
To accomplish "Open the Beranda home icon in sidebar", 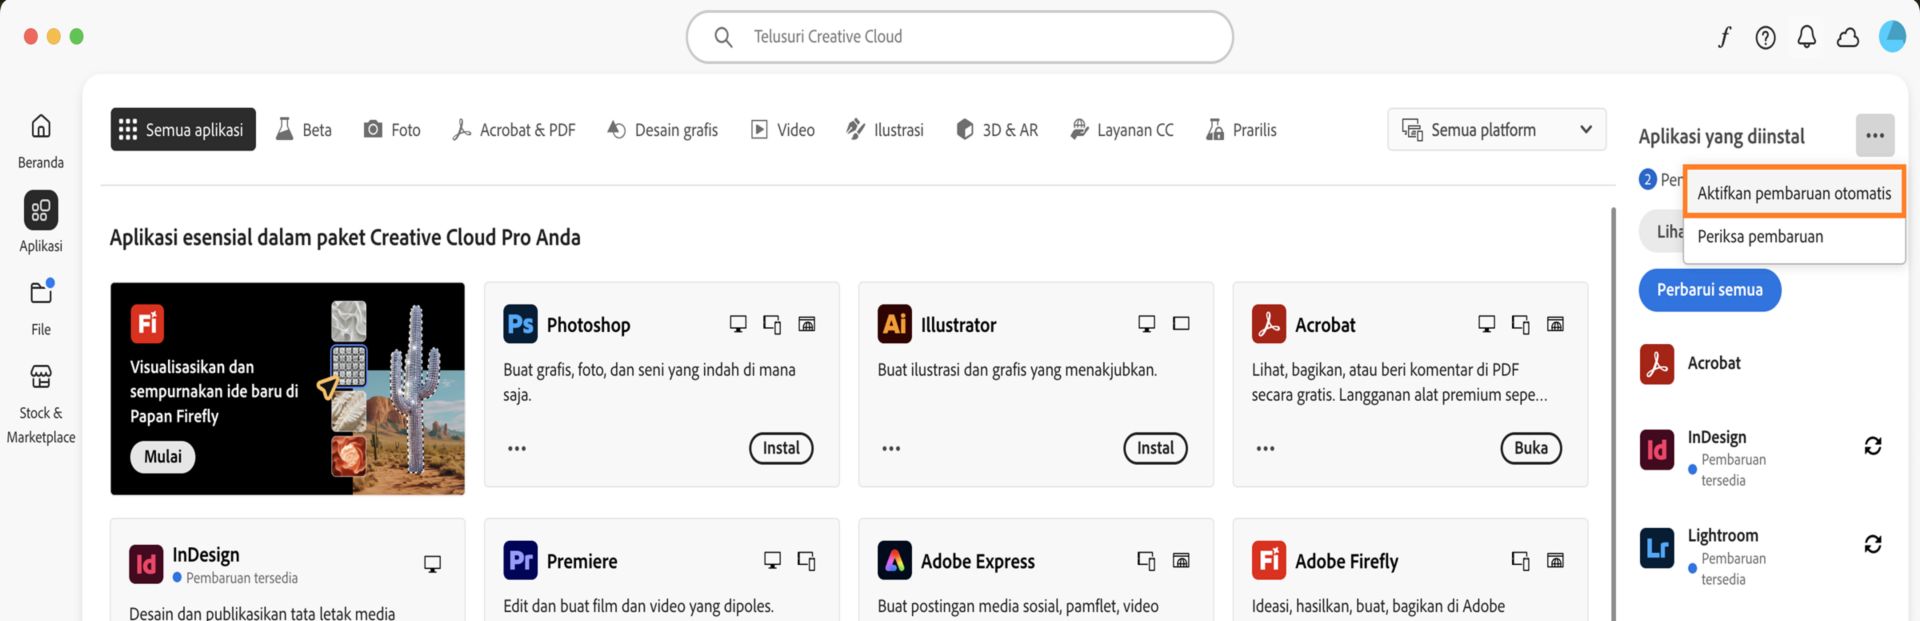I will [x=41, y=127].
